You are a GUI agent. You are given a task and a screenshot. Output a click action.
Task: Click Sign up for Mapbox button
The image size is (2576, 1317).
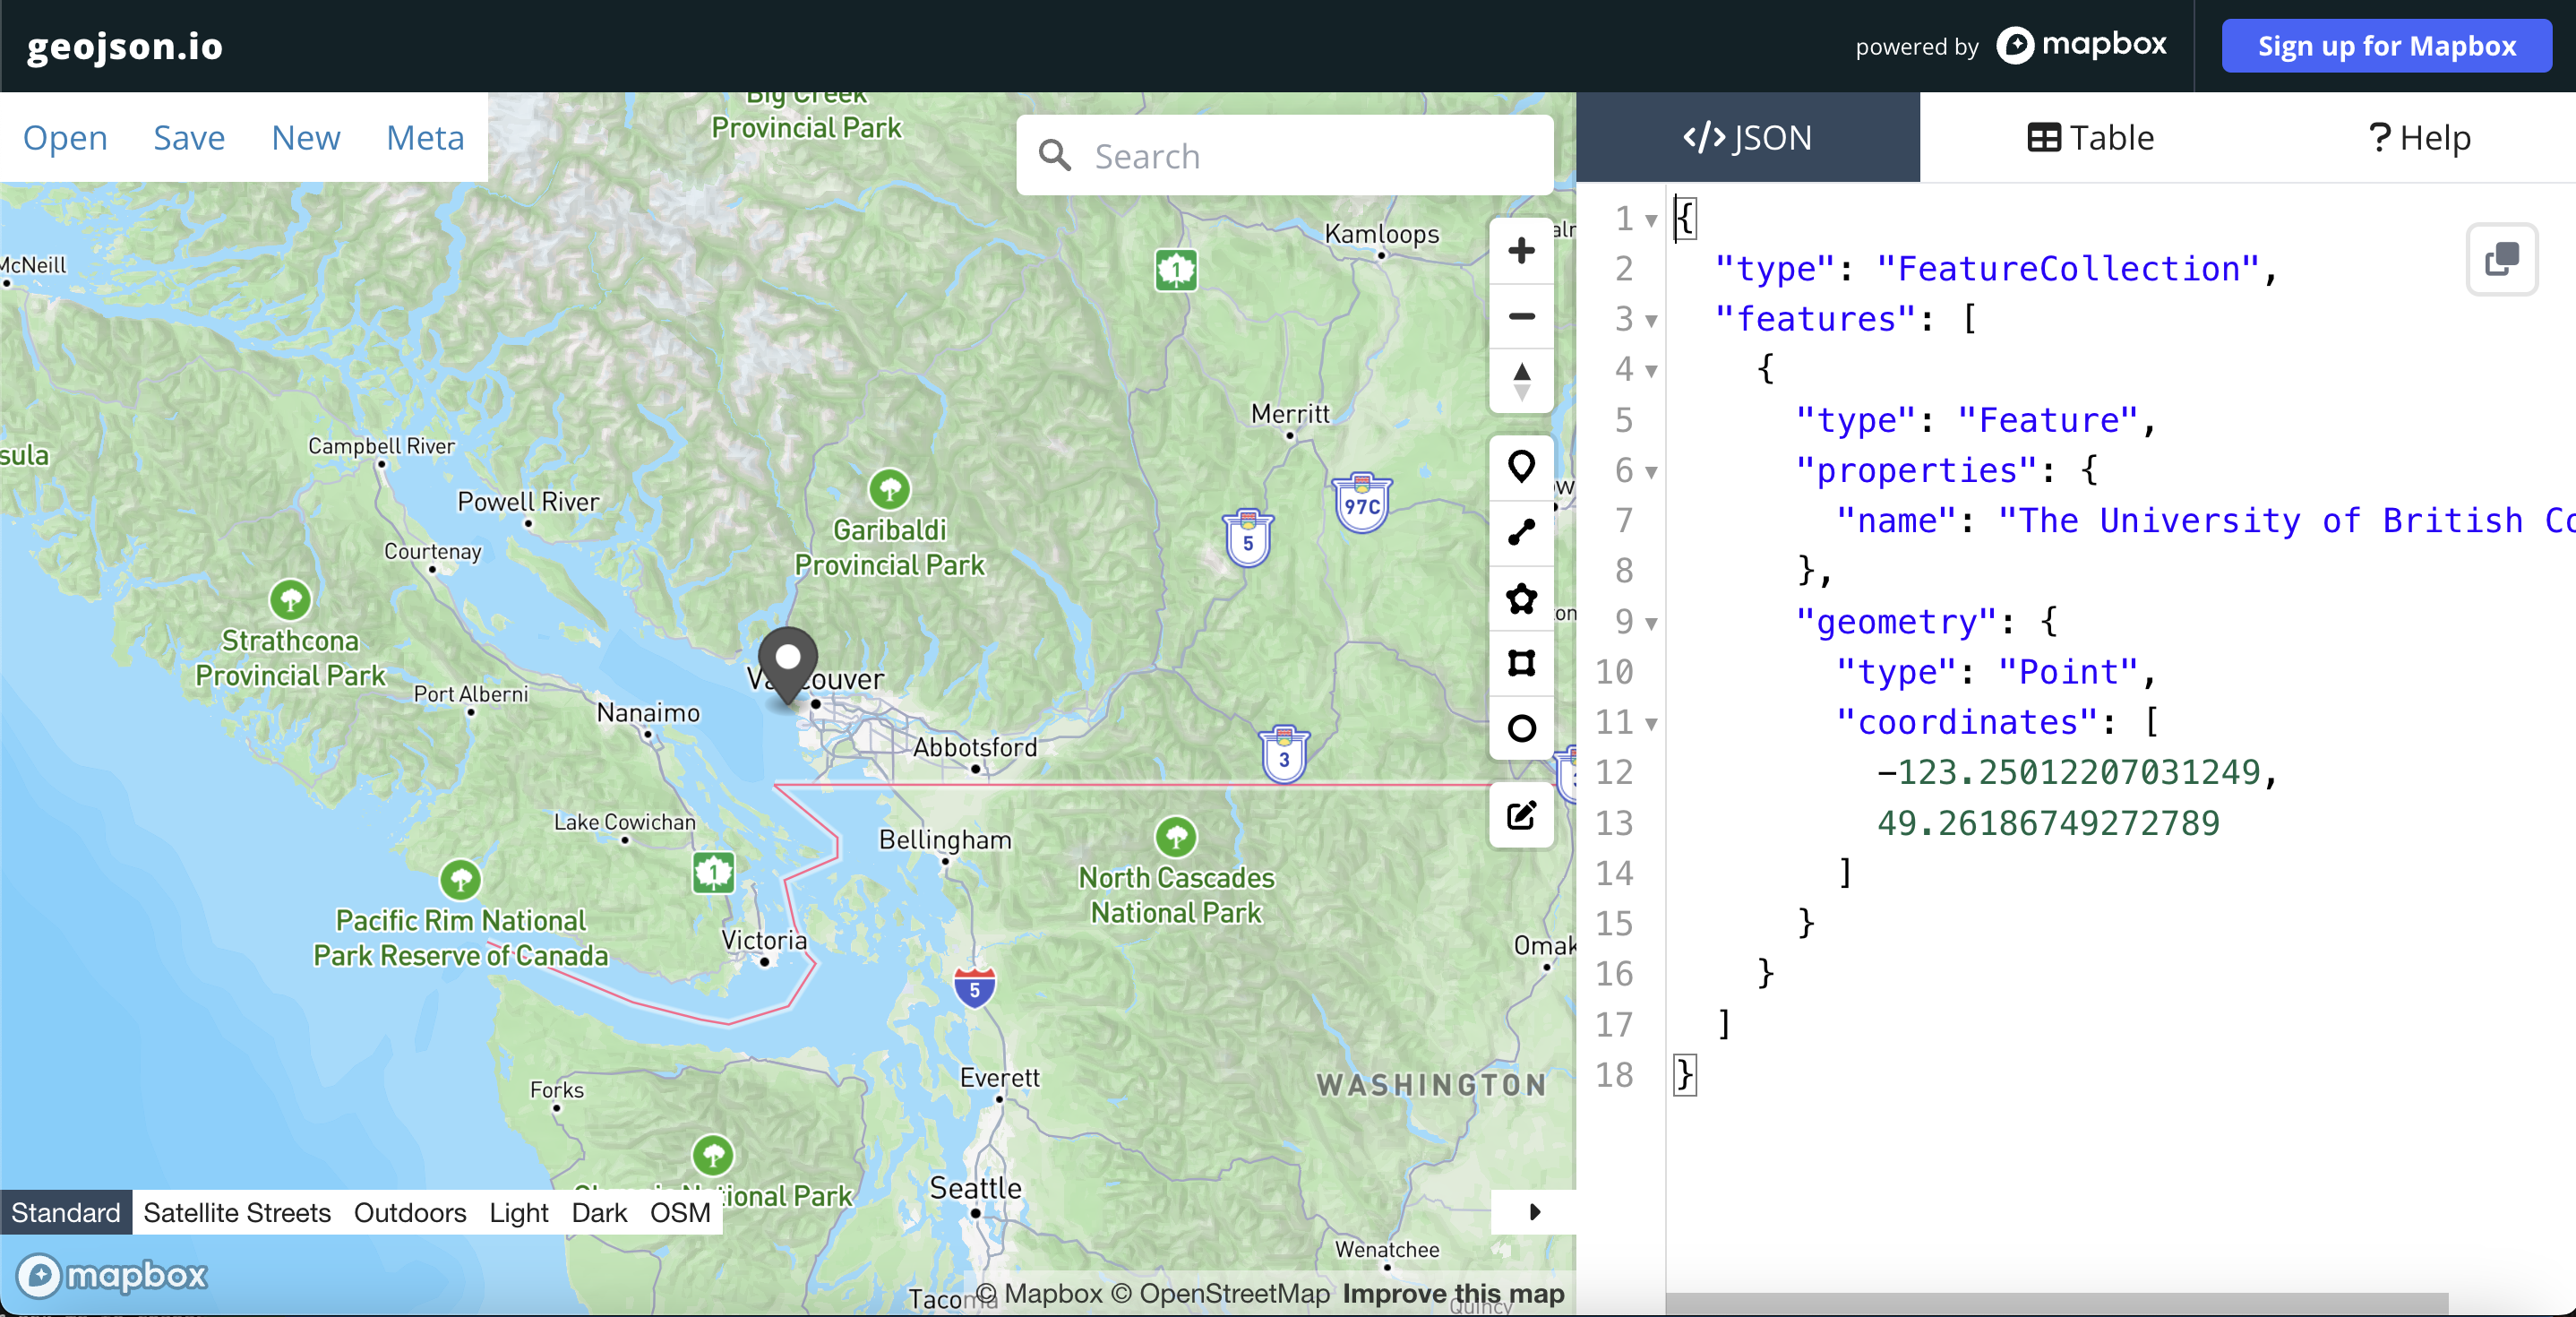point(2386,46)
